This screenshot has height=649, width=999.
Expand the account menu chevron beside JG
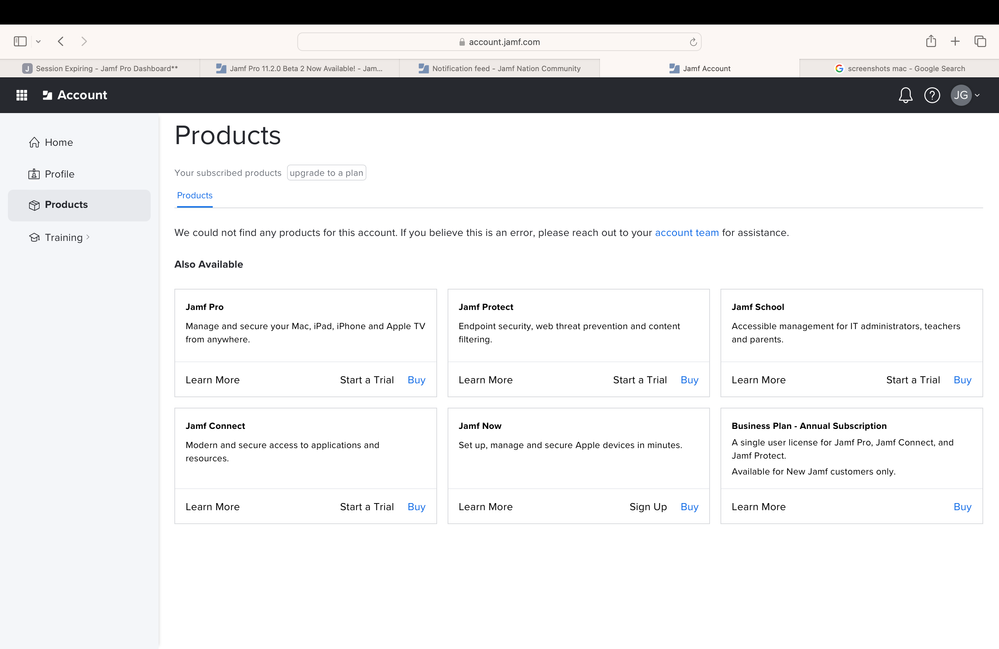[977, 96]
